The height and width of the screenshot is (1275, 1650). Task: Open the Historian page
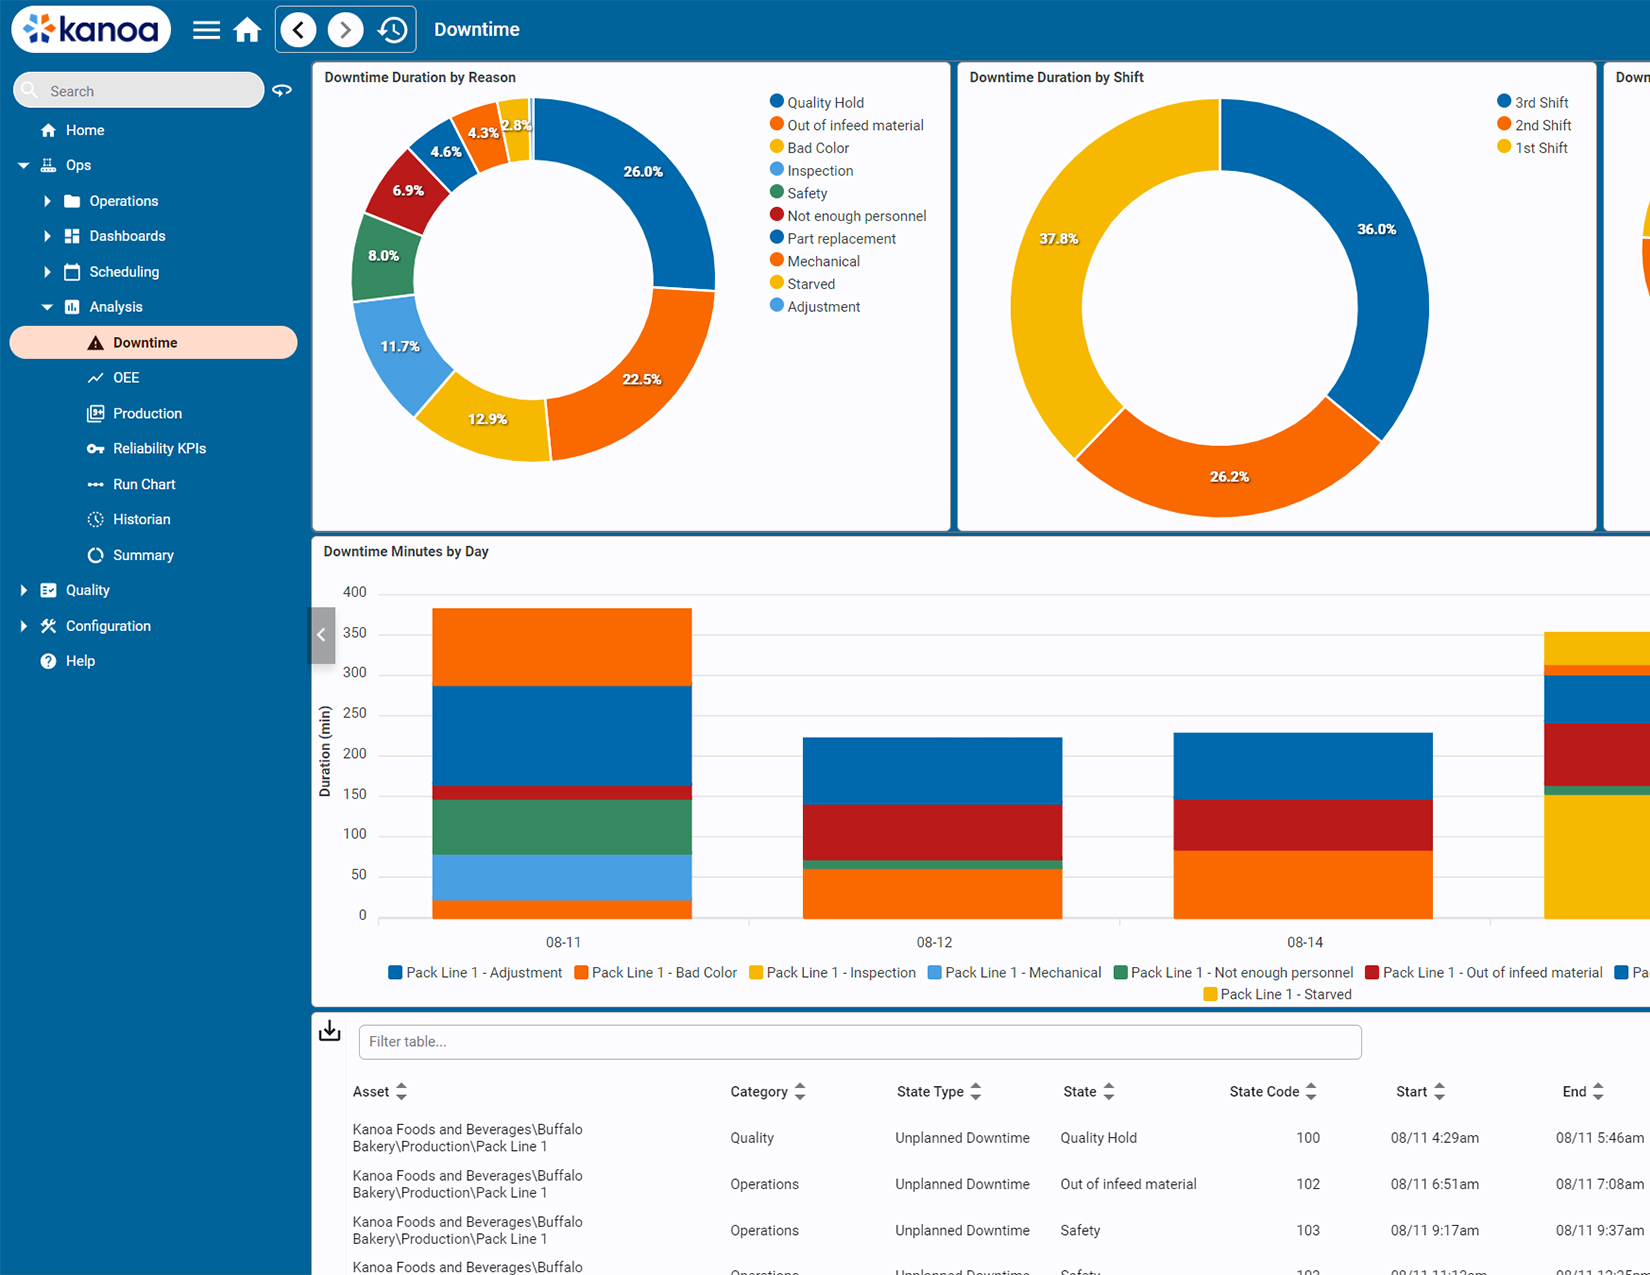coord(141,519)
